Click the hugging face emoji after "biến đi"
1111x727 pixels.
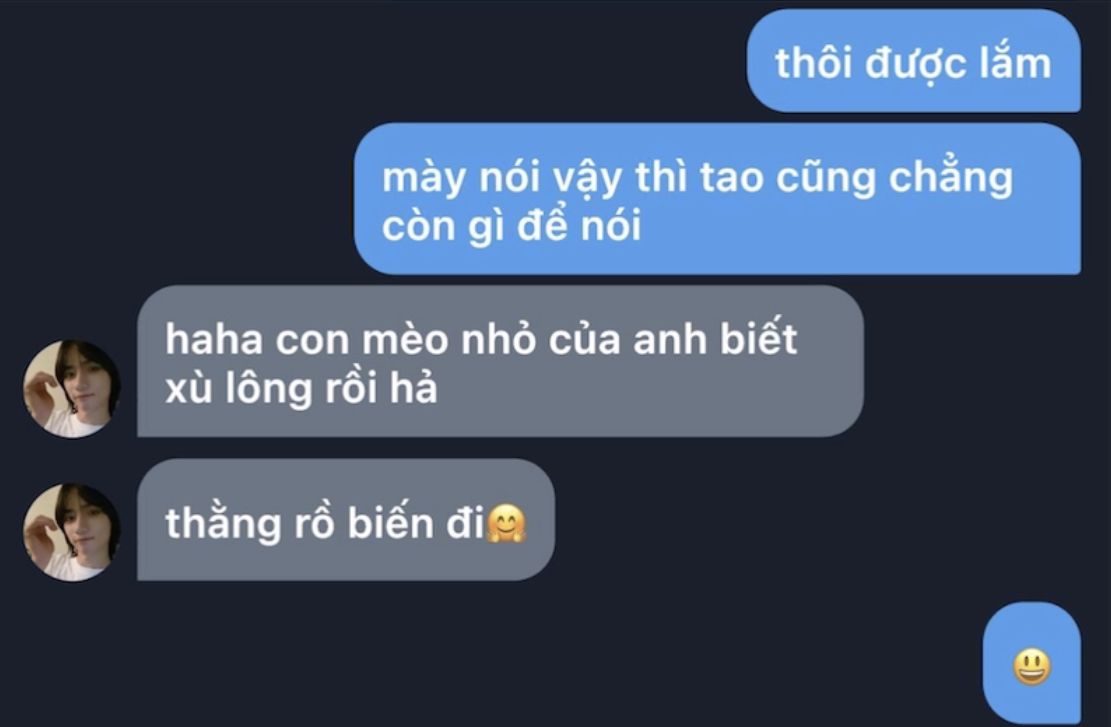tap(507, 524)
